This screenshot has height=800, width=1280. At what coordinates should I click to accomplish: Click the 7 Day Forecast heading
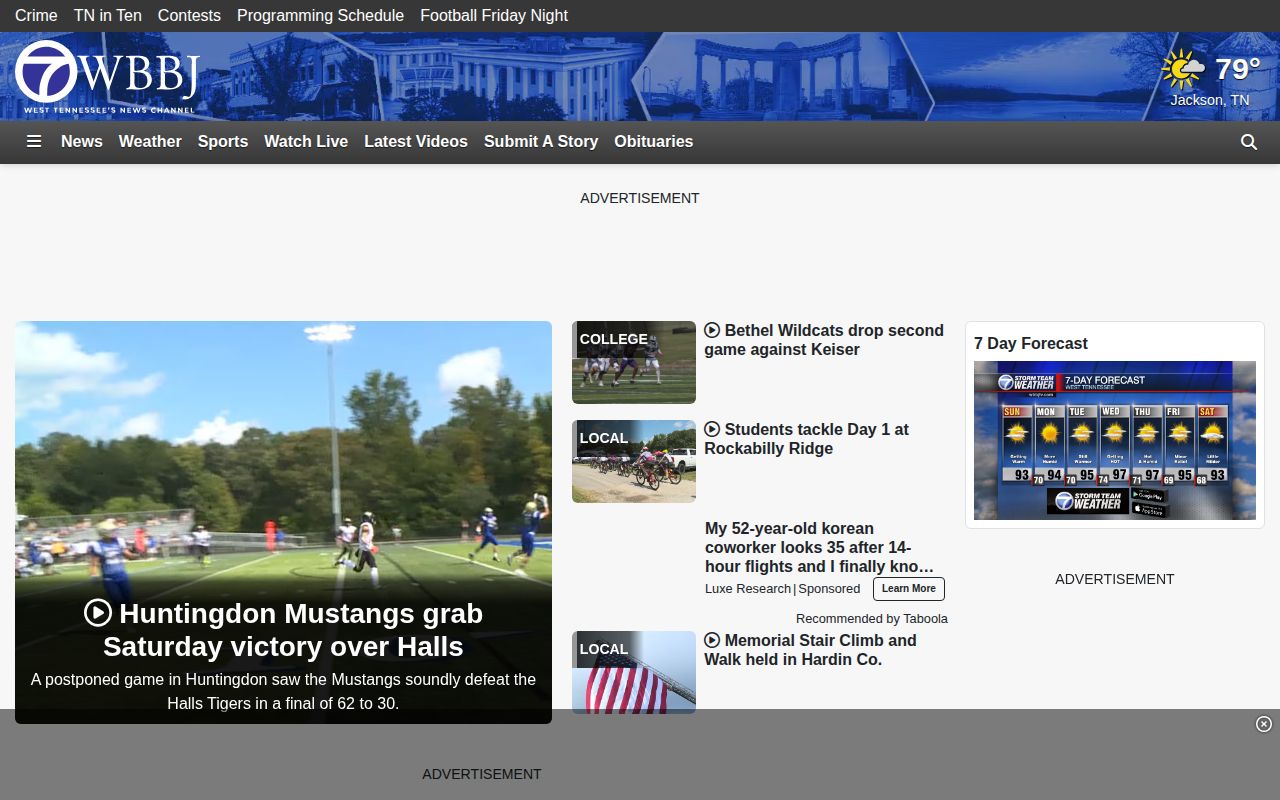pyautogui.click(x=1031, y=343)
